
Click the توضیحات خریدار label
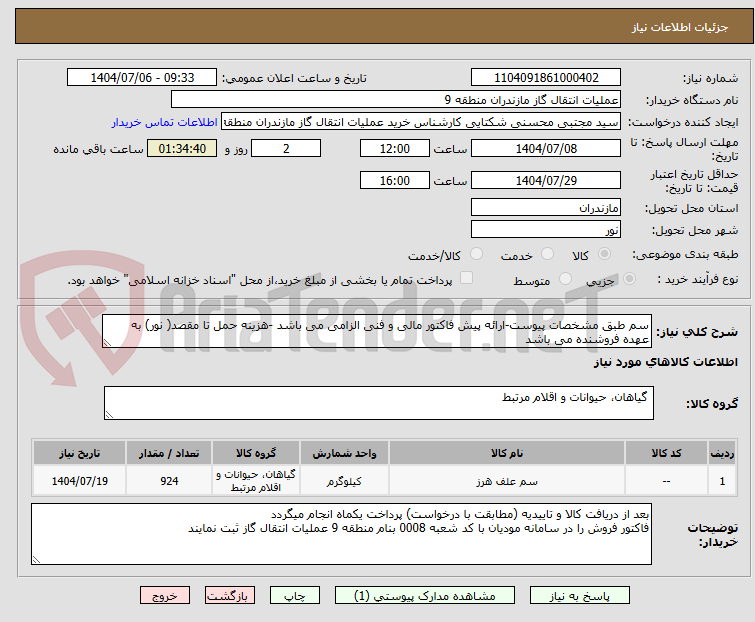coord(713,534)
